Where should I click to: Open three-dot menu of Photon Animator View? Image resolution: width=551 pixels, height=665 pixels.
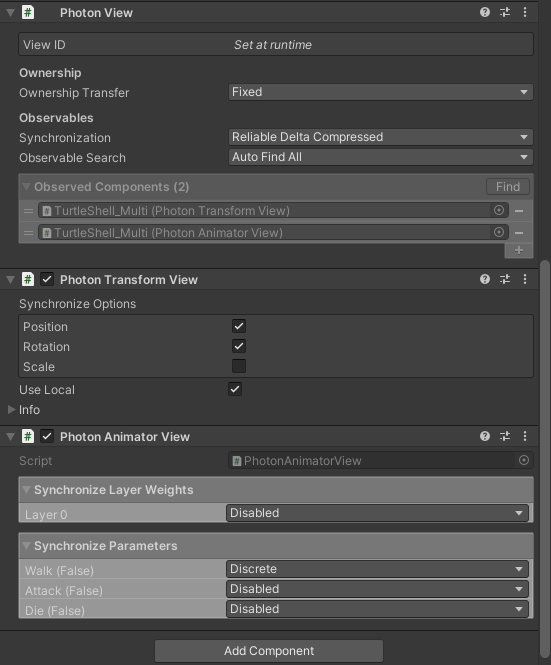525,436
